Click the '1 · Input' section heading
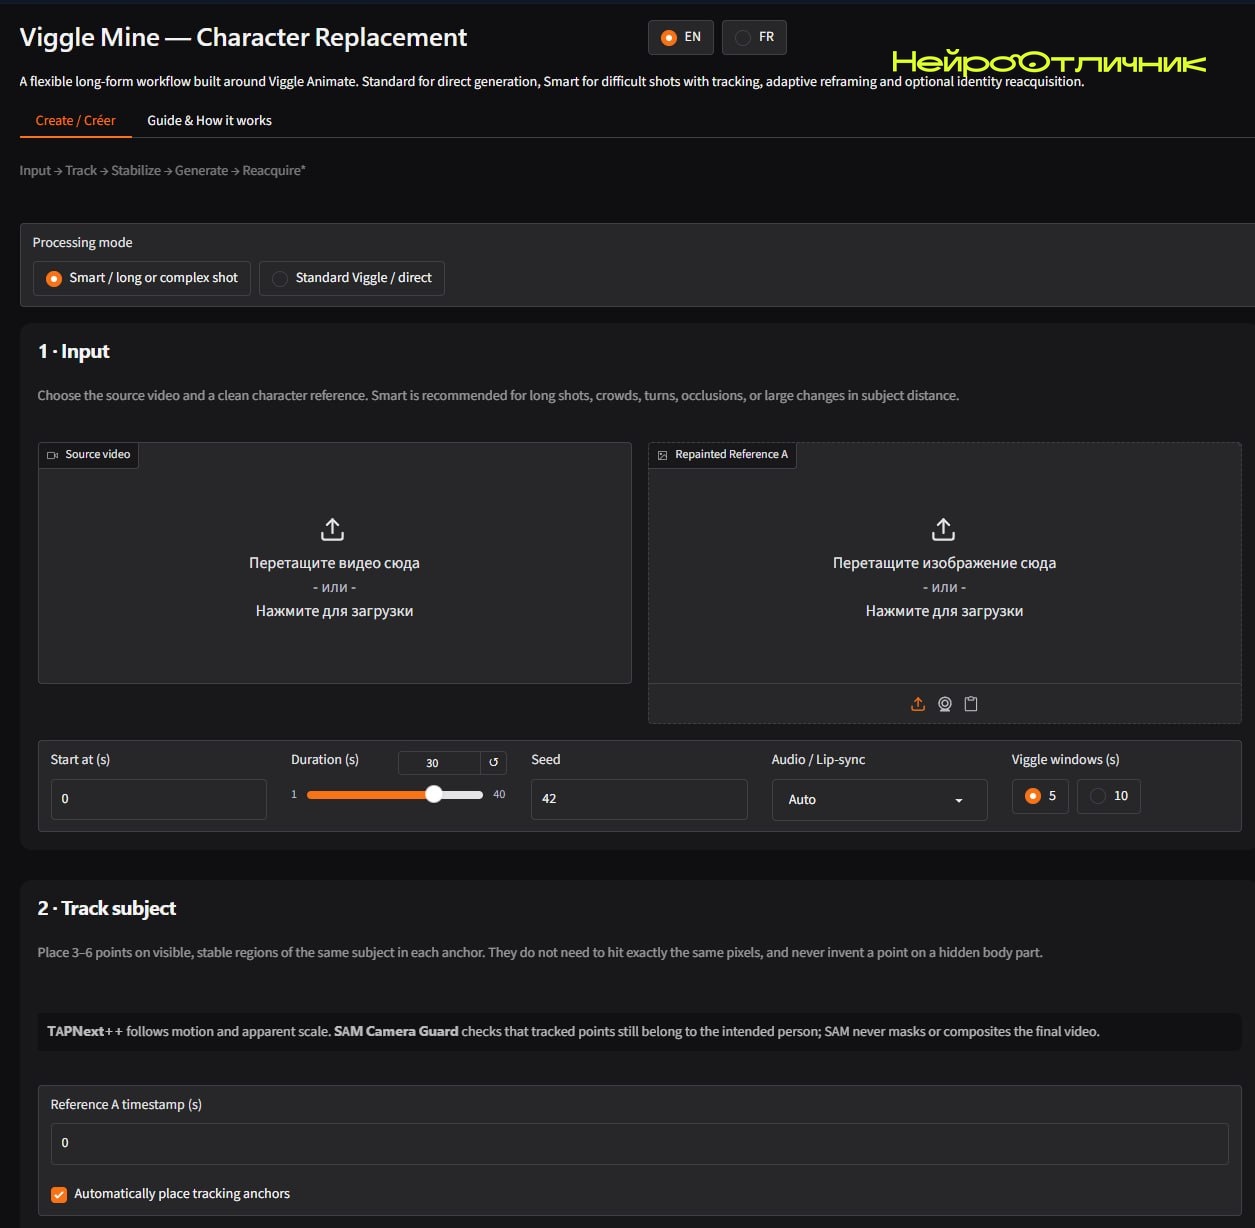1255x1228 pixels. pos(74,352)
